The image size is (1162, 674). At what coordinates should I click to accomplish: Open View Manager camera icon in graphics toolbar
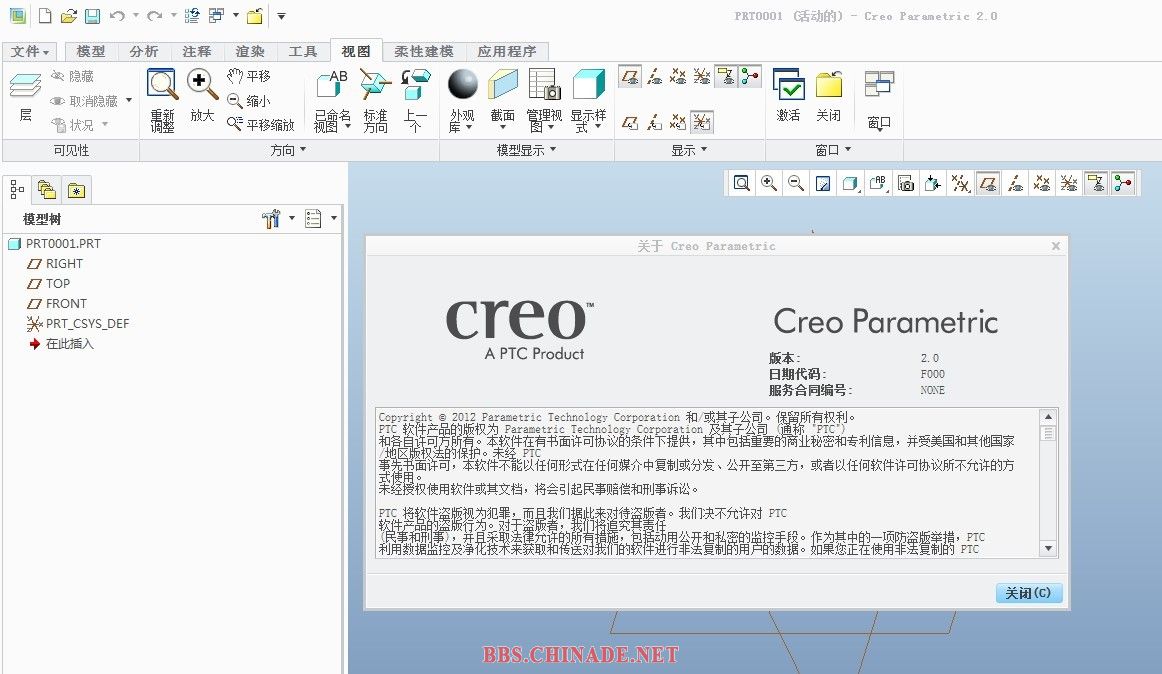tap(906, 183)
